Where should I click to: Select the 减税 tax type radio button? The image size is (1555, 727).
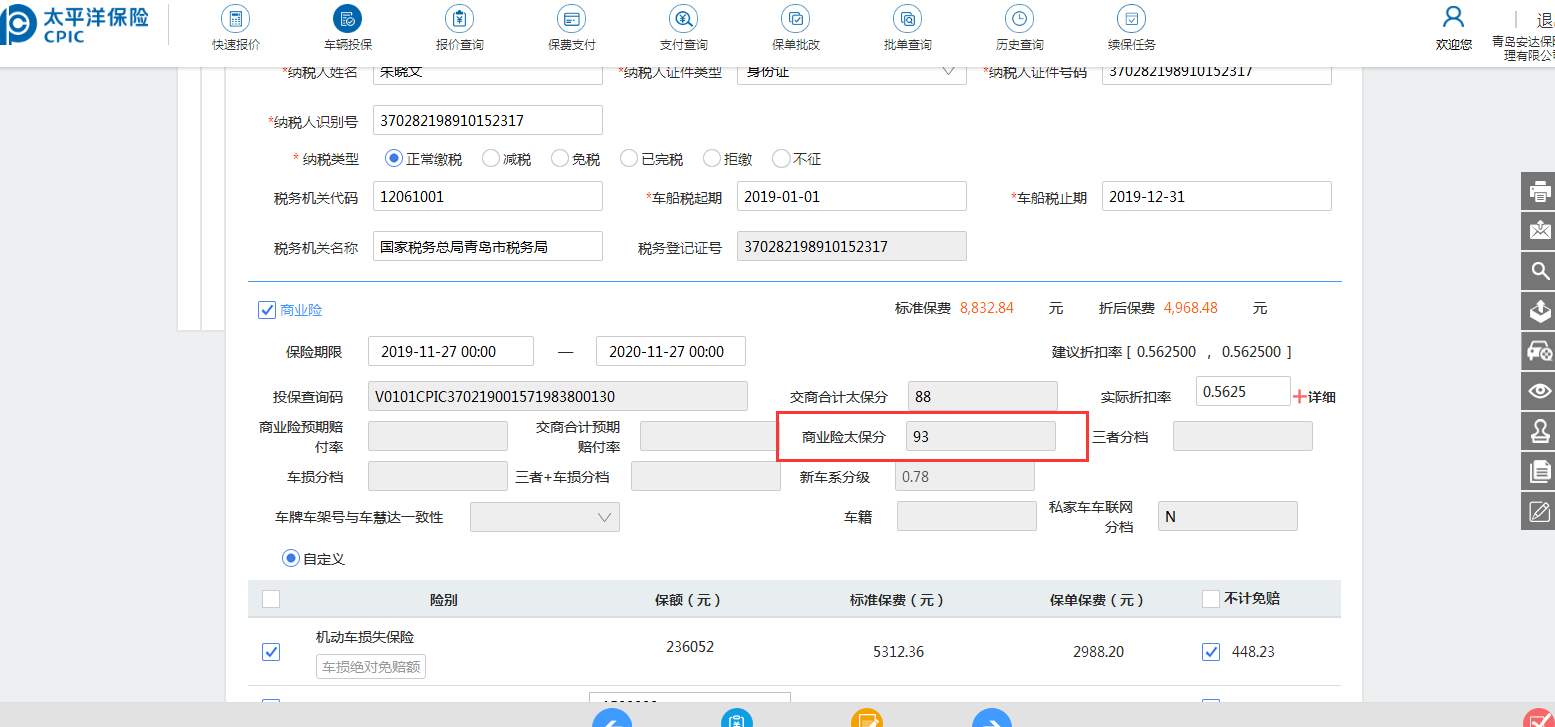click(491, 159)
